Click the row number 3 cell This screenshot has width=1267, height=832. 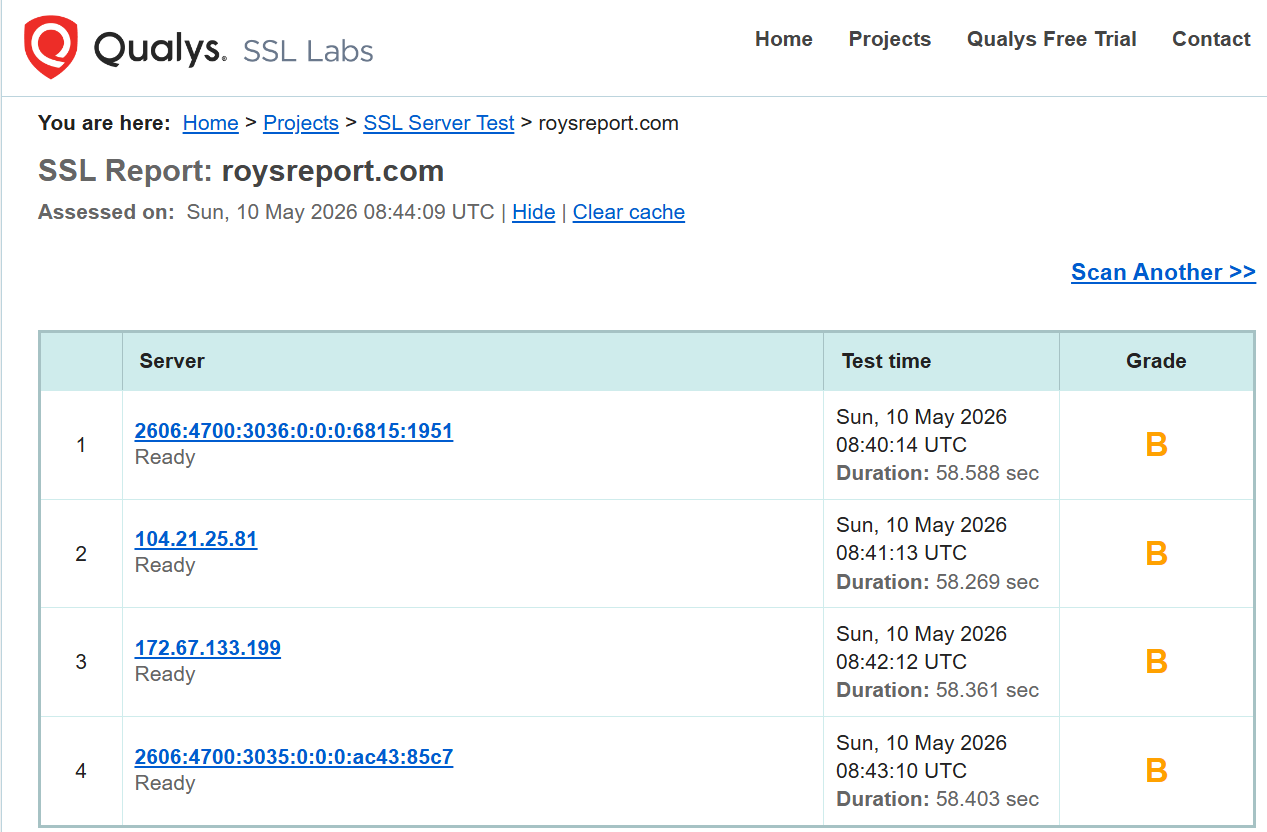point(81,662)
